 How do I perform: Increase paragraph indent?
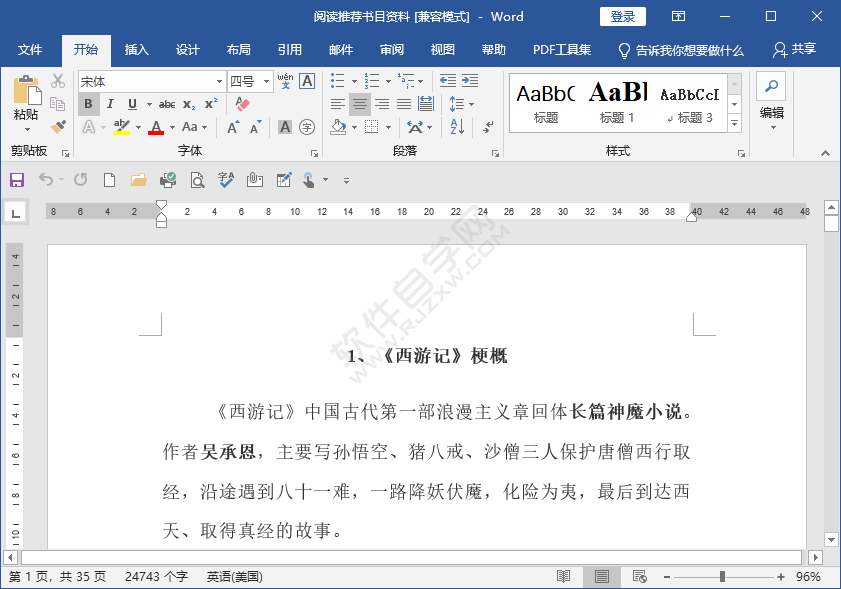[470, 81]
